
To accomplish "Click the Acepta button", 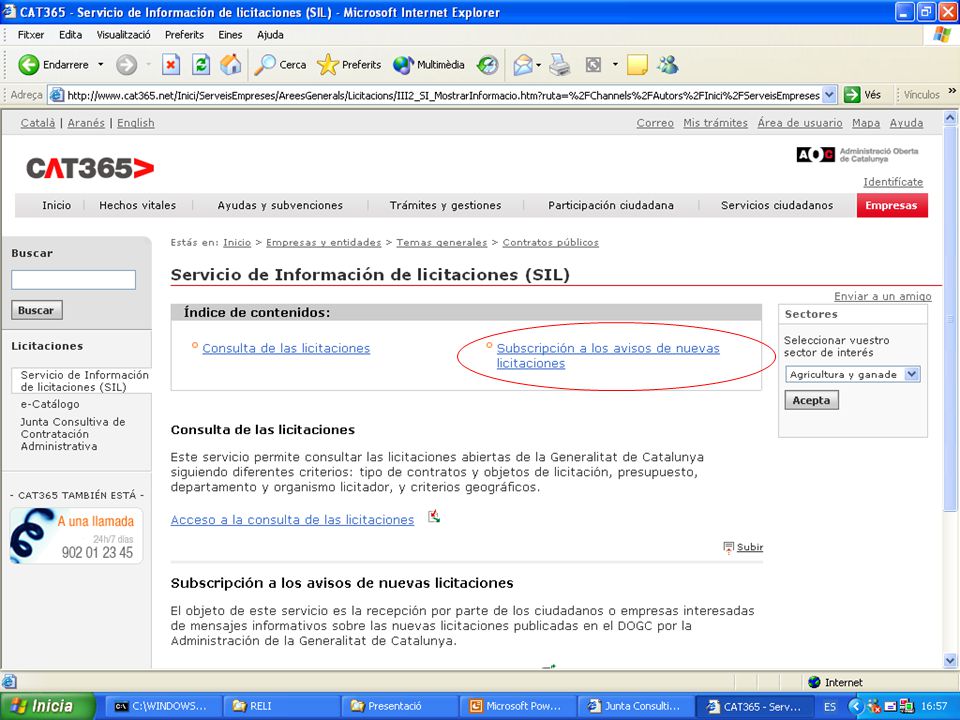I will pyautogui.click(x=811, y=400).
